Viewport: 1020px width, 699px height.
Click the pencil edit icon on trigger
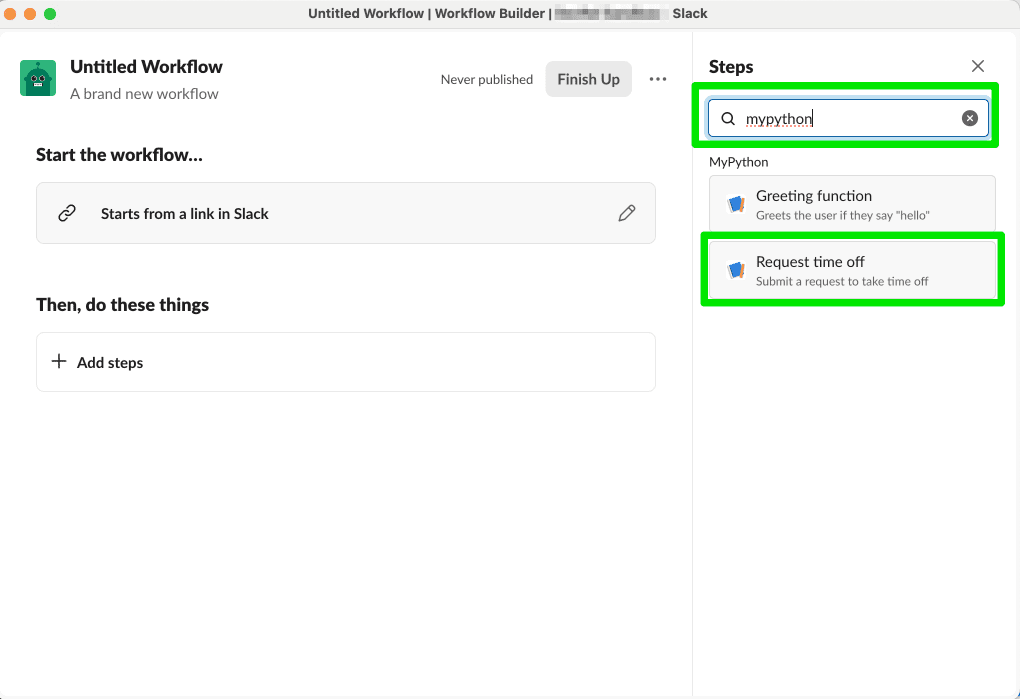coord(627,213)
